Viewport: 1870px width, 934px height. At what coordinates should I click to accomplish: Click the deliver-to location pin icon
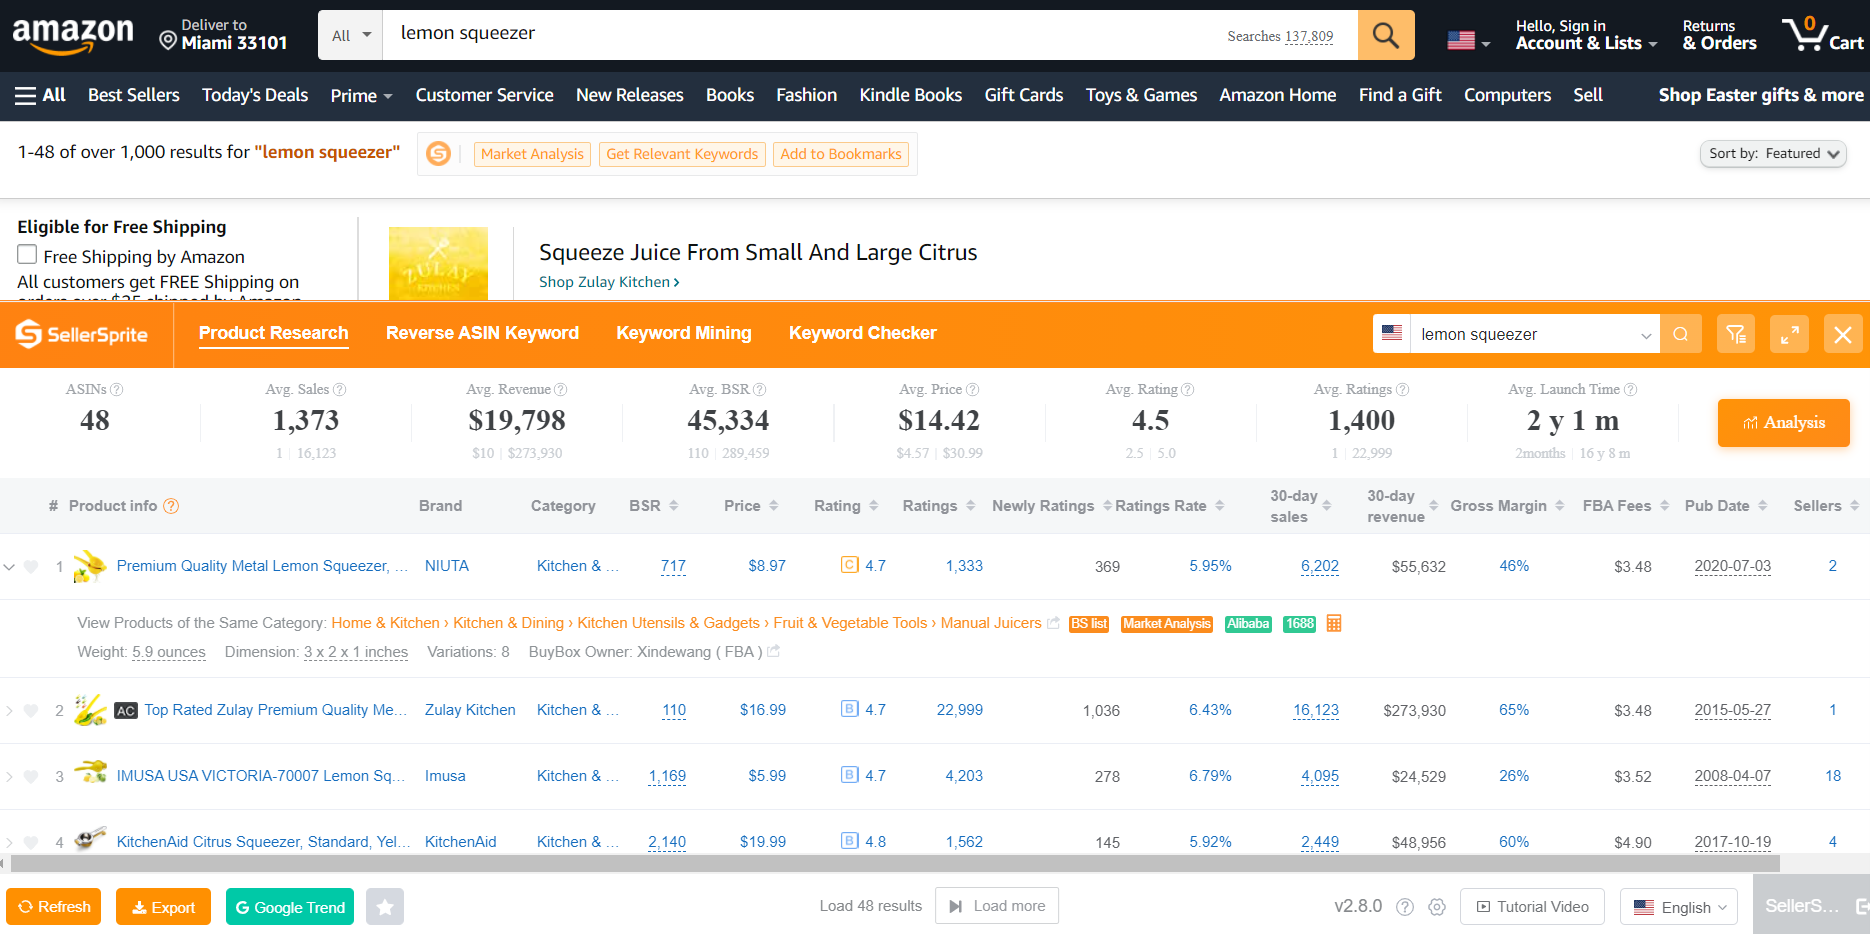point(168,41)
